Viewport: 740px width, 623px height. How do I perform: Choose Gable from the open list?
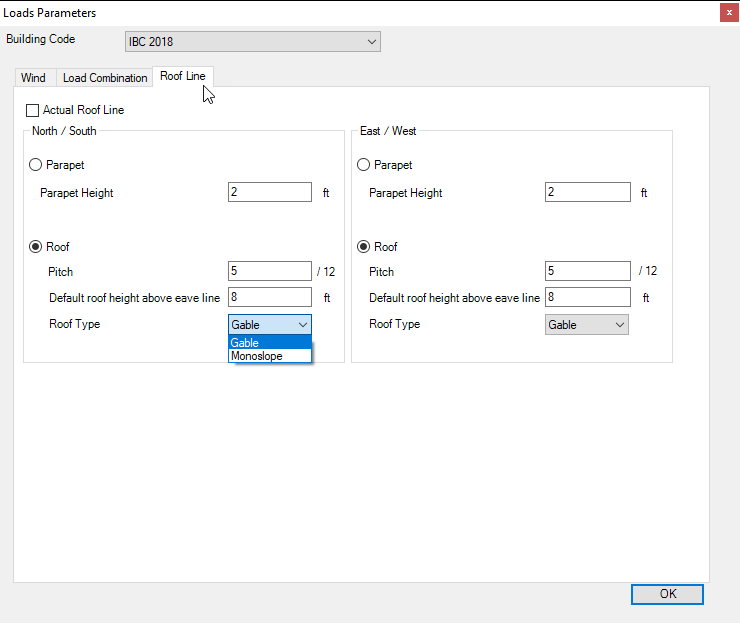[270, 343]
